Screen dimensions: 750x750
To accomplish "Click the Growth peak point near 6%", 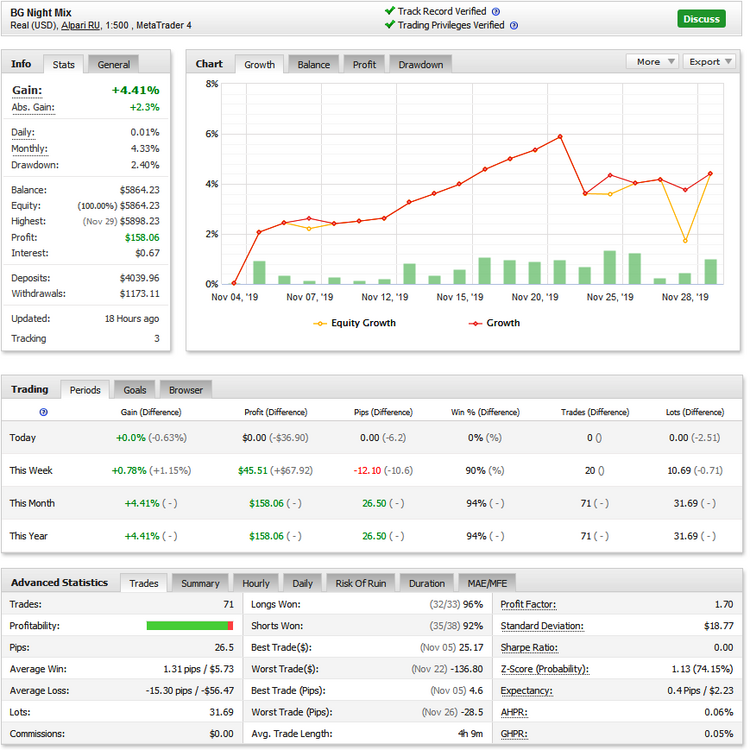I will (560, 137).
